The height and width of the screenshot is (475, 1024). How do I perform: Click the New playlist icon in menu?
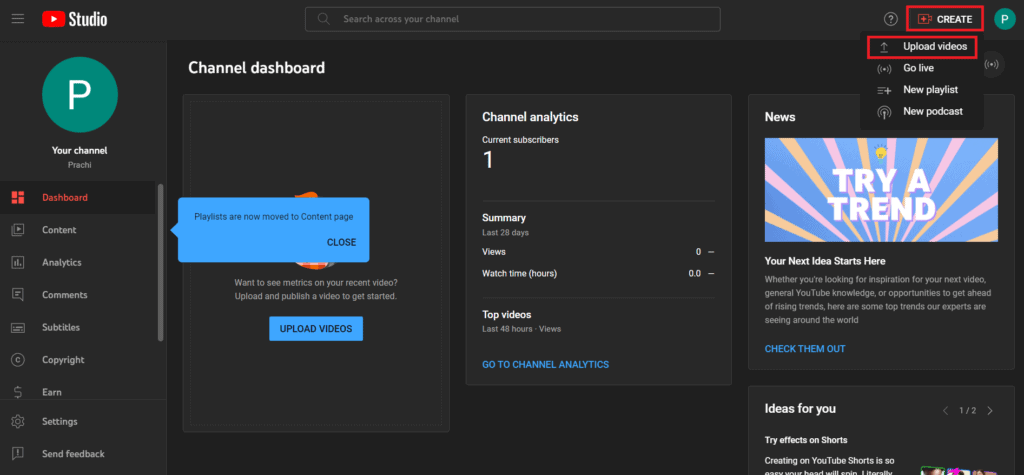pyautogui.click(x=884, y=90)
